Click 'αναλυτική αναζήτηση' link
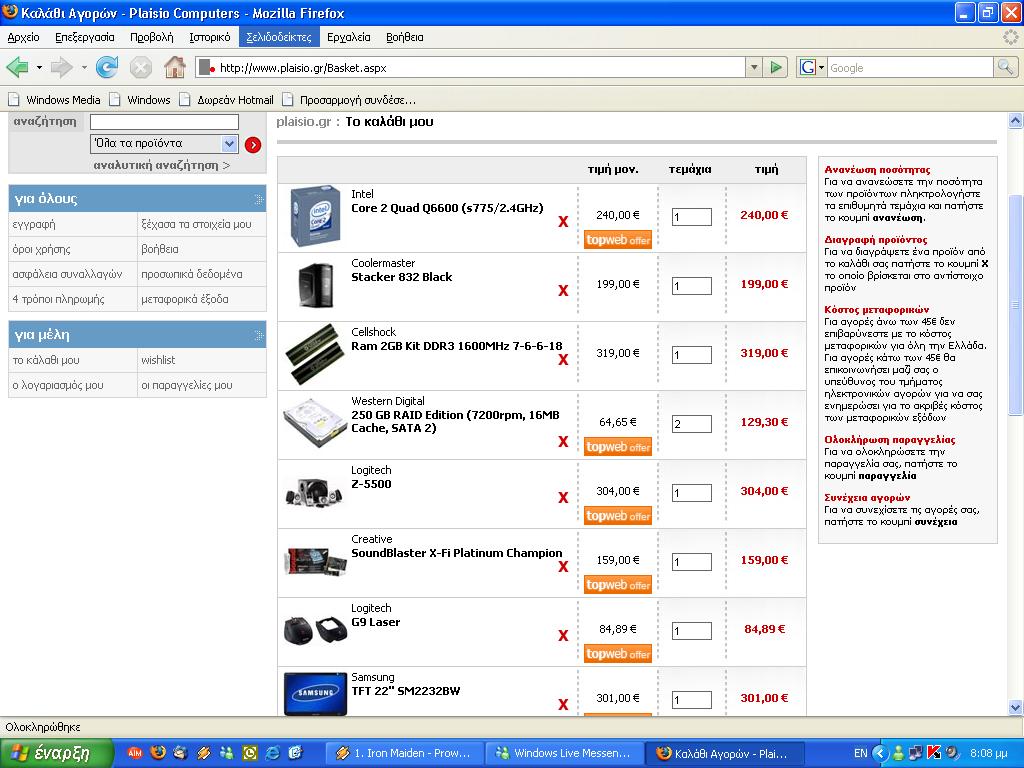 161,165
